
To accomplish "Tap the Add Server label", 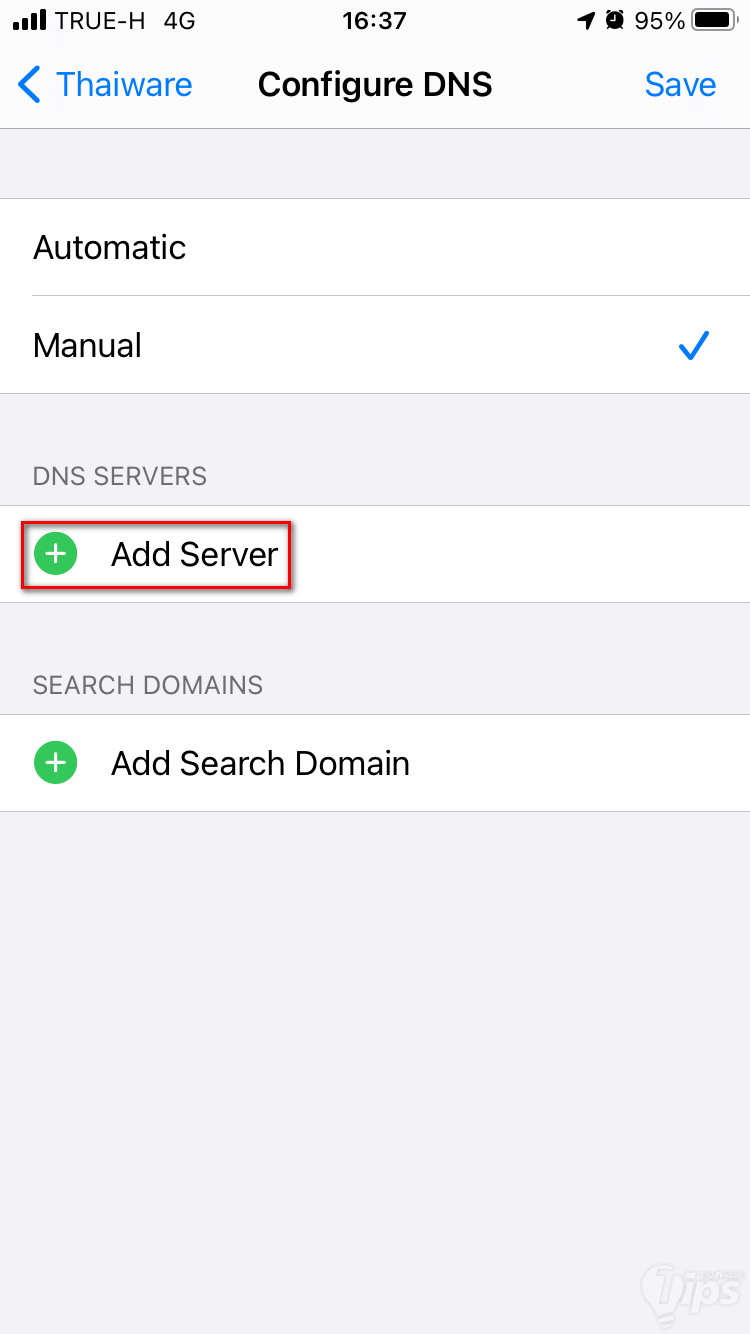I will pyautogui.click(x=195, y=554).
